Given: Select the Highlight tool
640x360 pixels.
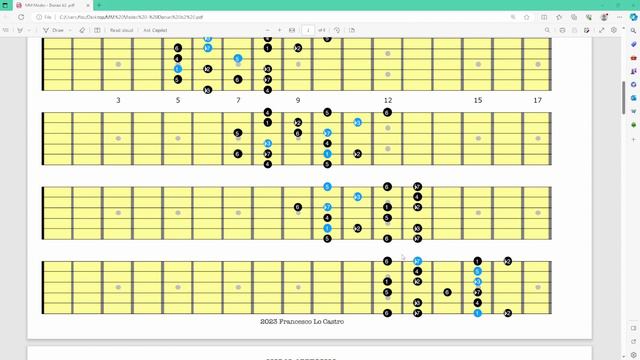Looking at the screenshot, I should pyautogui.click(x=20, y=30).
